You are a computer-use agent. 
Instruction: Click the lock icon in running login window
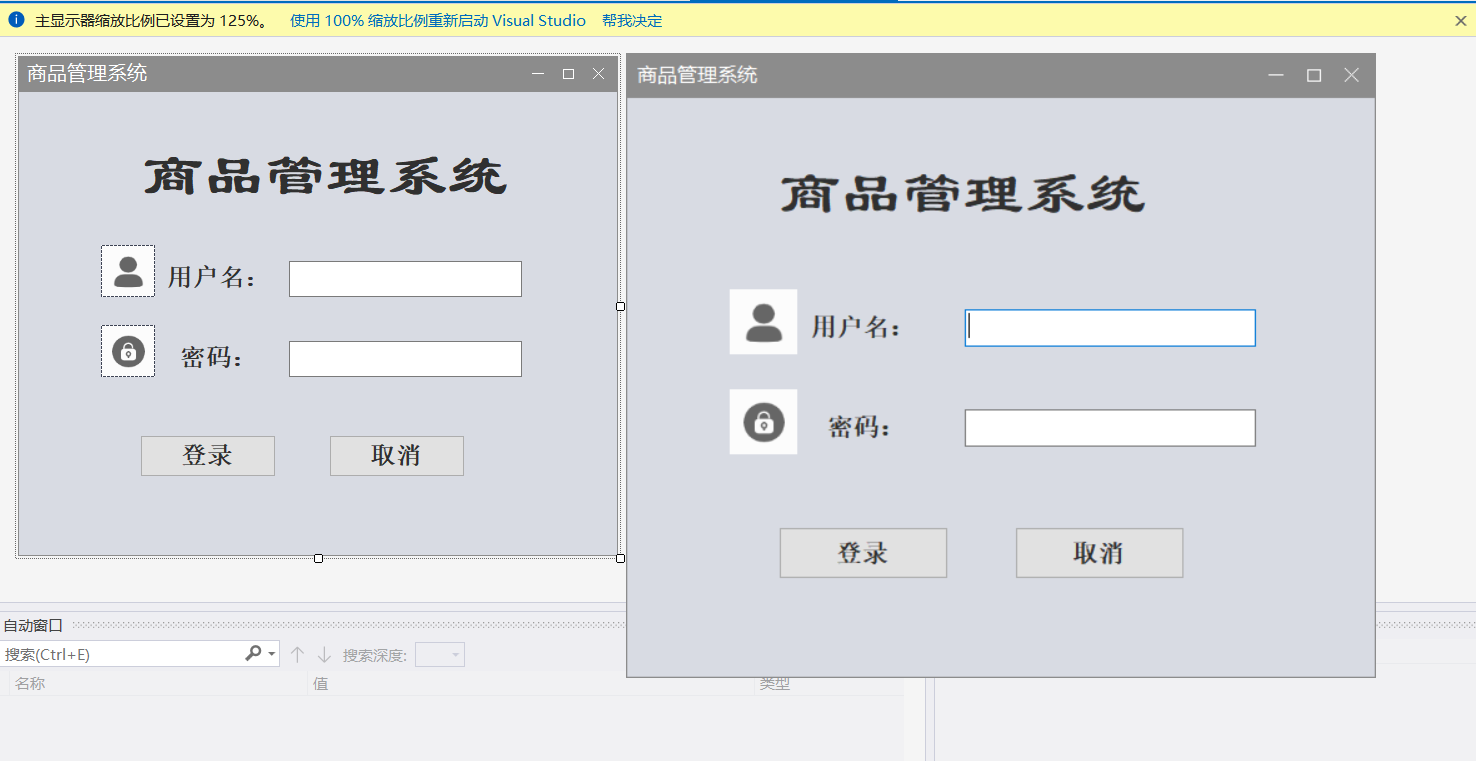pyautogui.click(x=763, y=422)
